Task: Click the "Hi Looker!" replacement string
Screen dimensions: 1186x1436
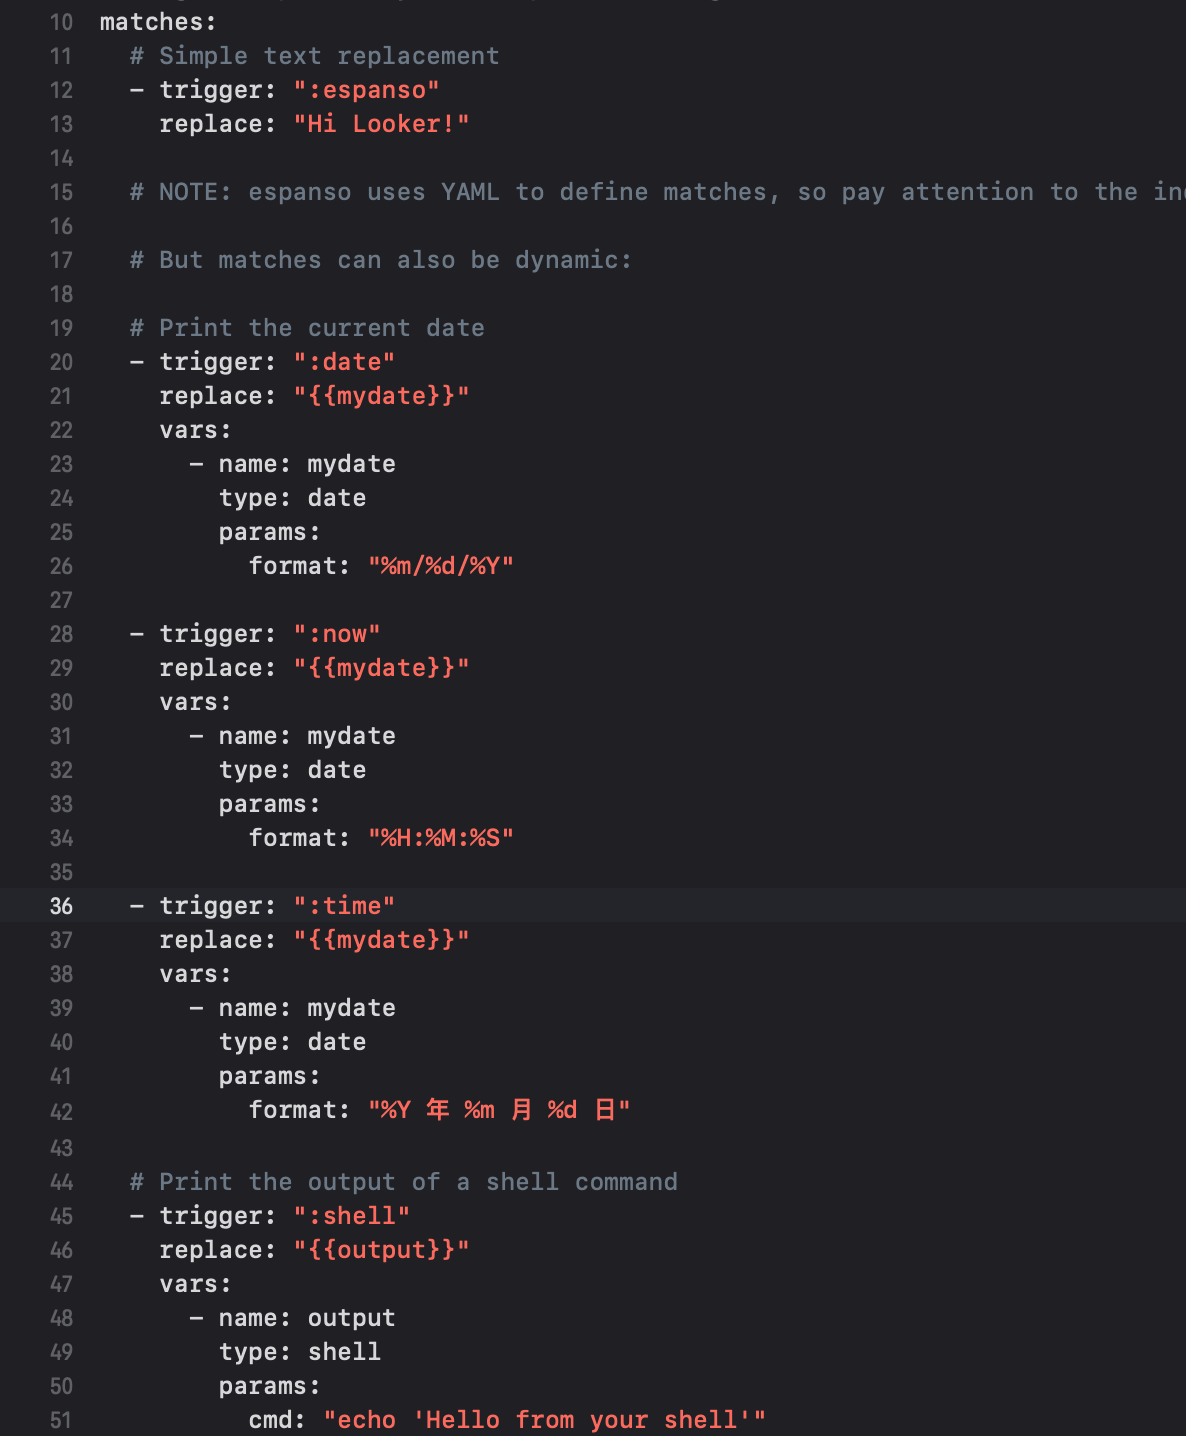Action: tap(381, 124)
